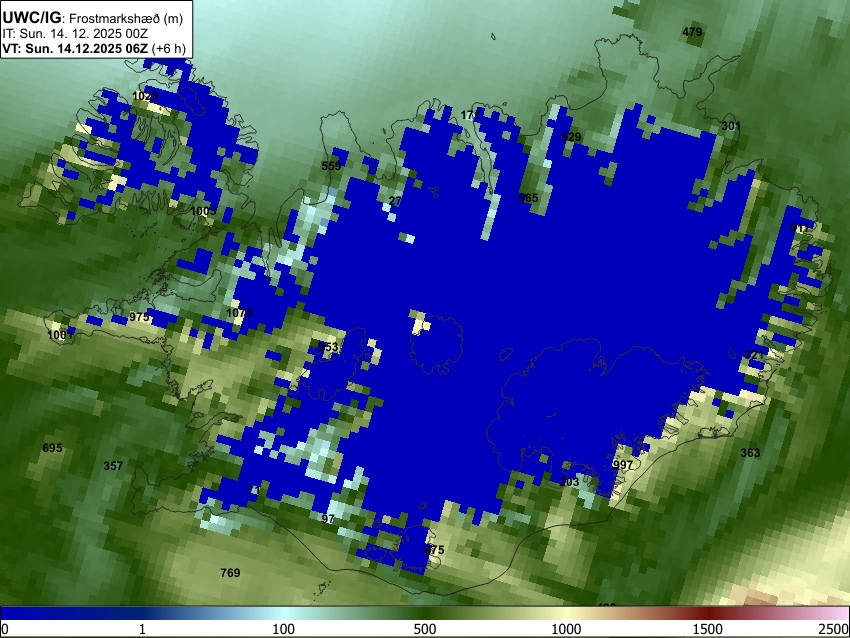Click the 321 value on the map
Viewport: 850px width, 638px height.
[x=754, y=355]
